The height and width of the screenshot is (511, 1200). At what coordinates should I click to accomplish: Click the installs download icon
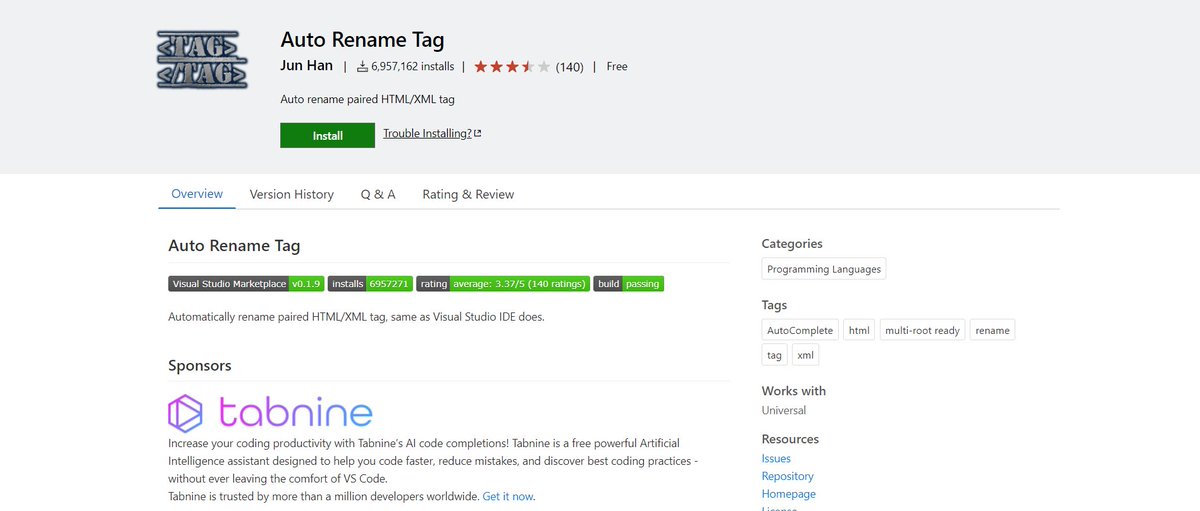click(x=363, y=67)
